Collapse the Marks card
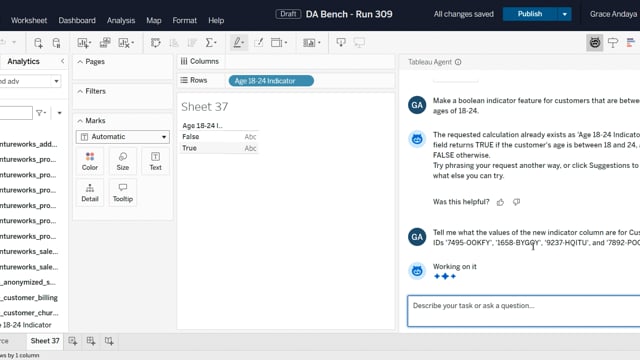Screen dimensions: 640x360 click(80, 121)
